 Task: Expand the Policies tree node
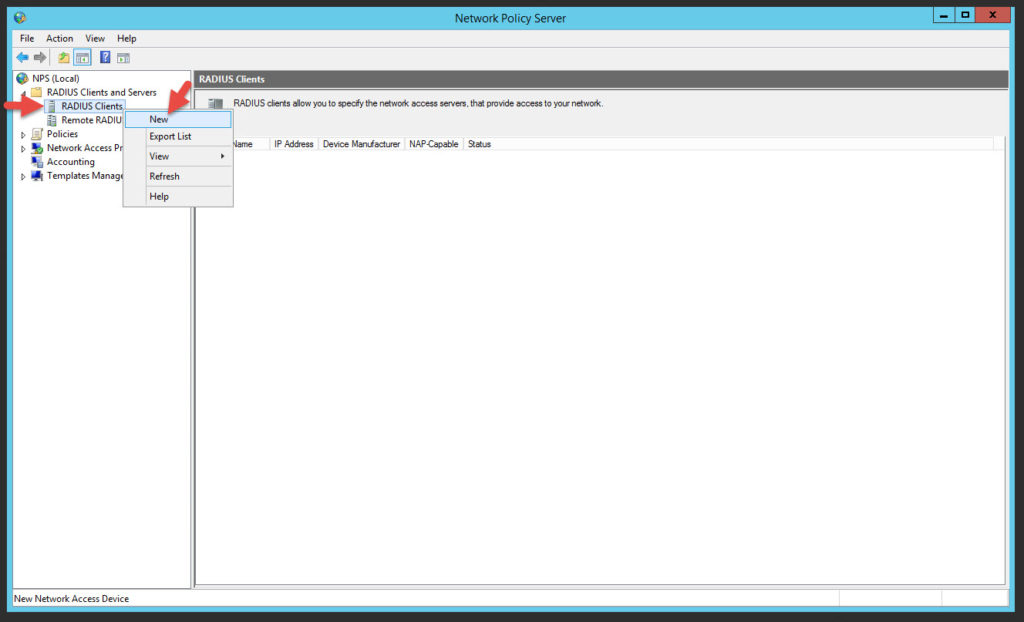pyautogui.click(x=23, y=135)
